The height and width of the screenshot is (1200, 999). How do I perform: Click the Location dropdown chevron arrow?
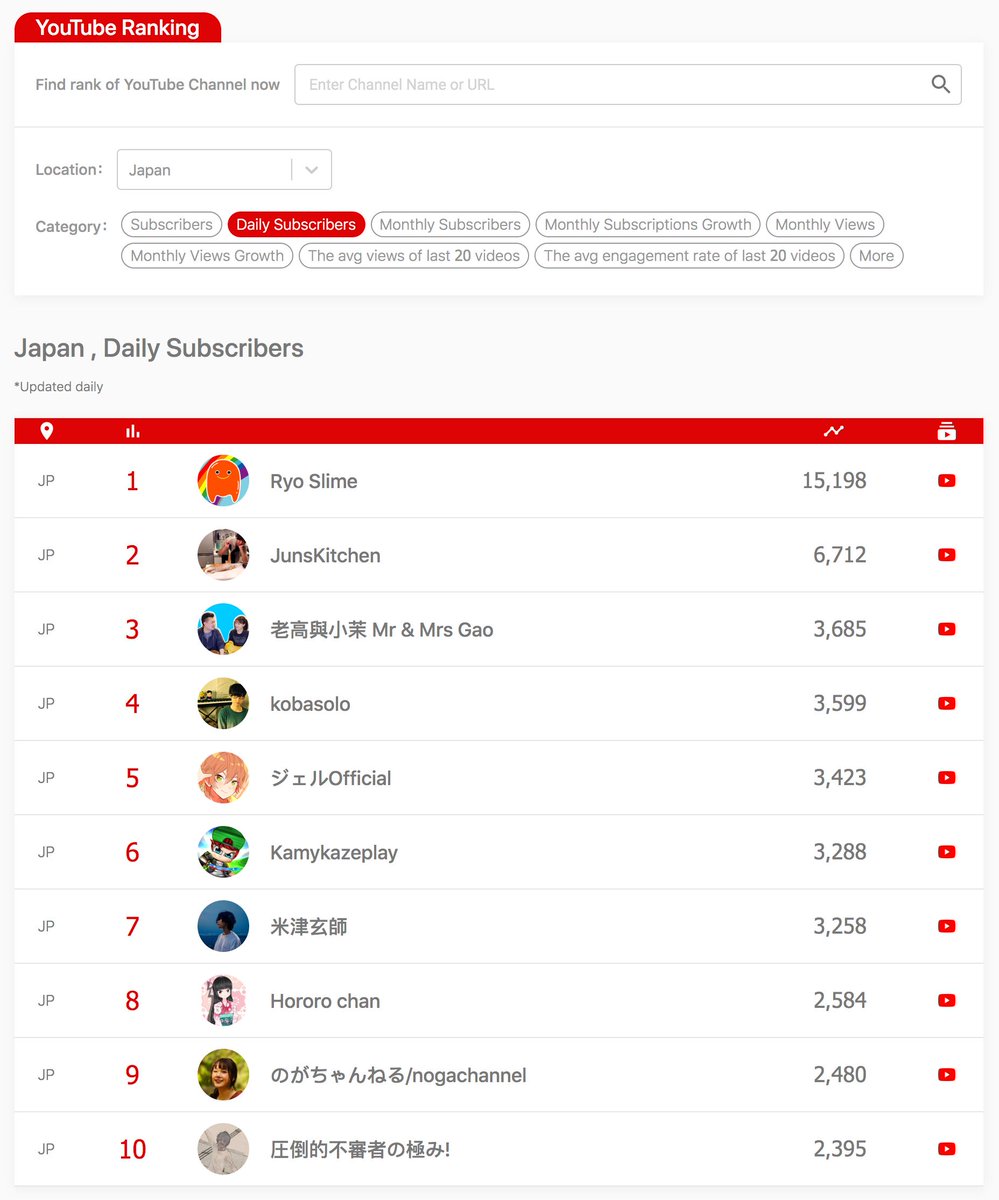[x=312, y=170]
